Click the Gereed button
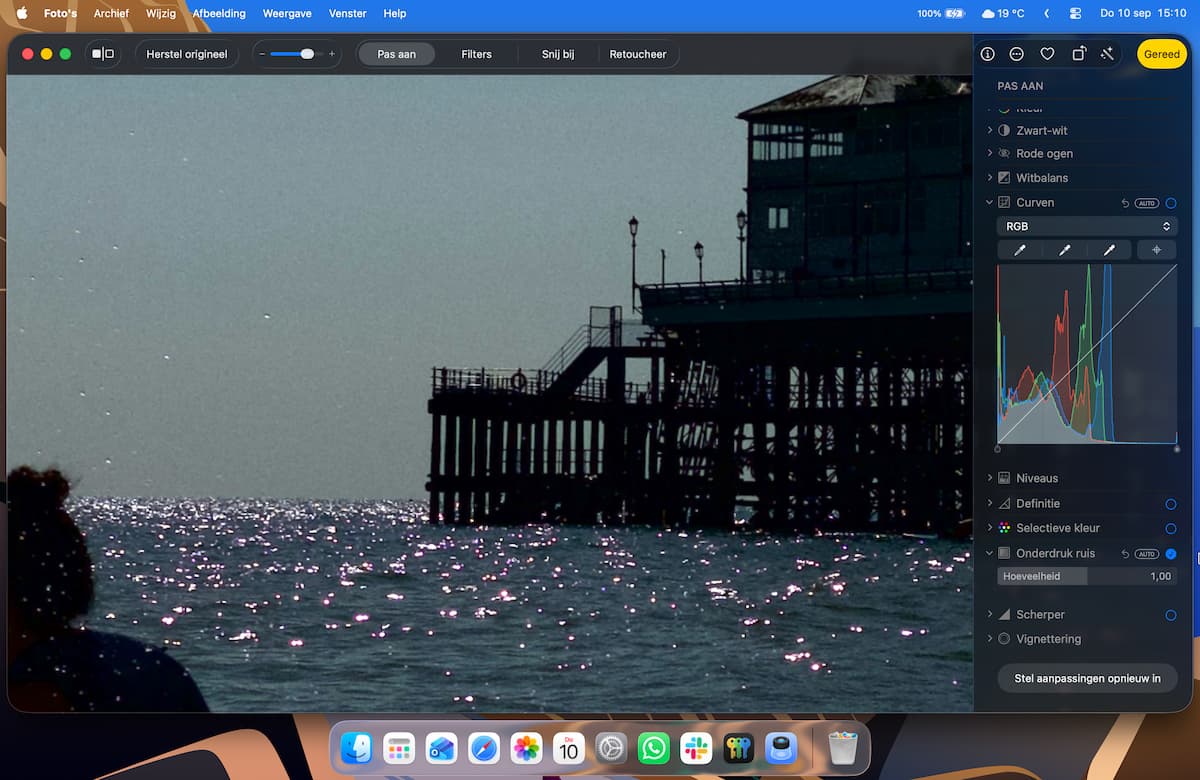This screenshot has width=1200, height=780. [x=1162, y=54]
